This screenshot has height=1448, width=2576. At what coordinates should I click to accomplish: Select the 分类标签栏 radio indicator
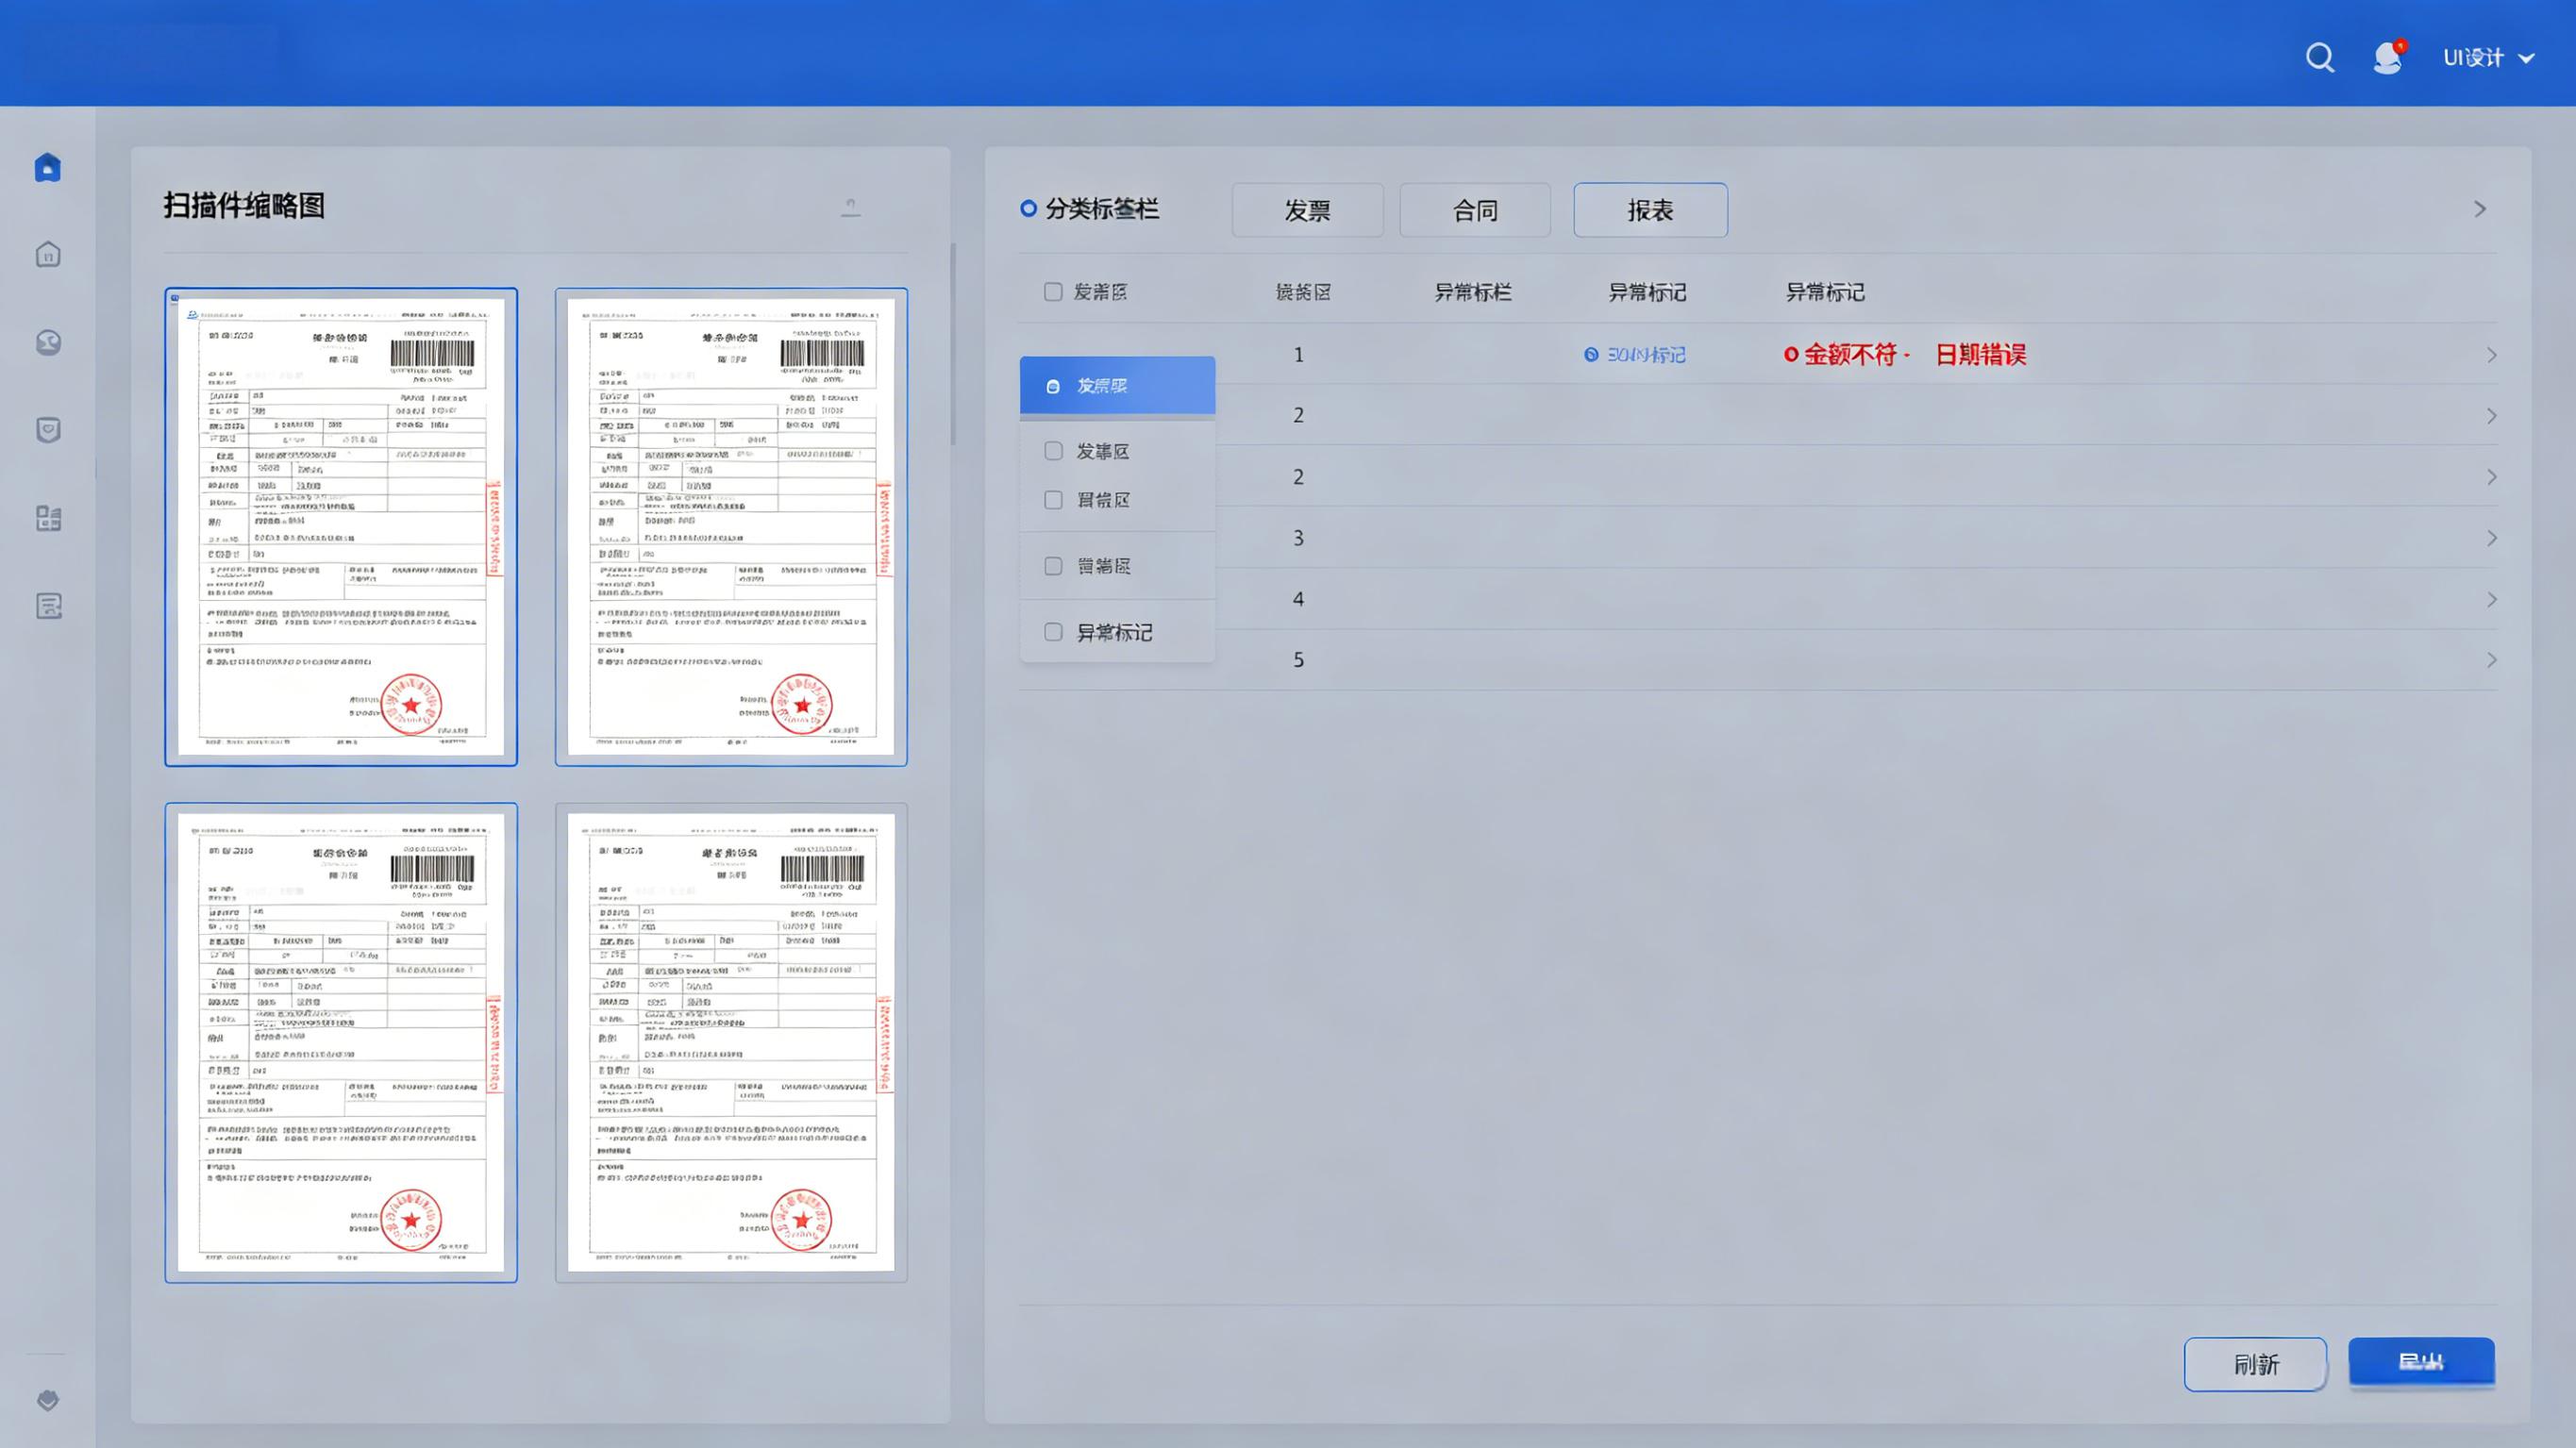tap(1028, 209)
